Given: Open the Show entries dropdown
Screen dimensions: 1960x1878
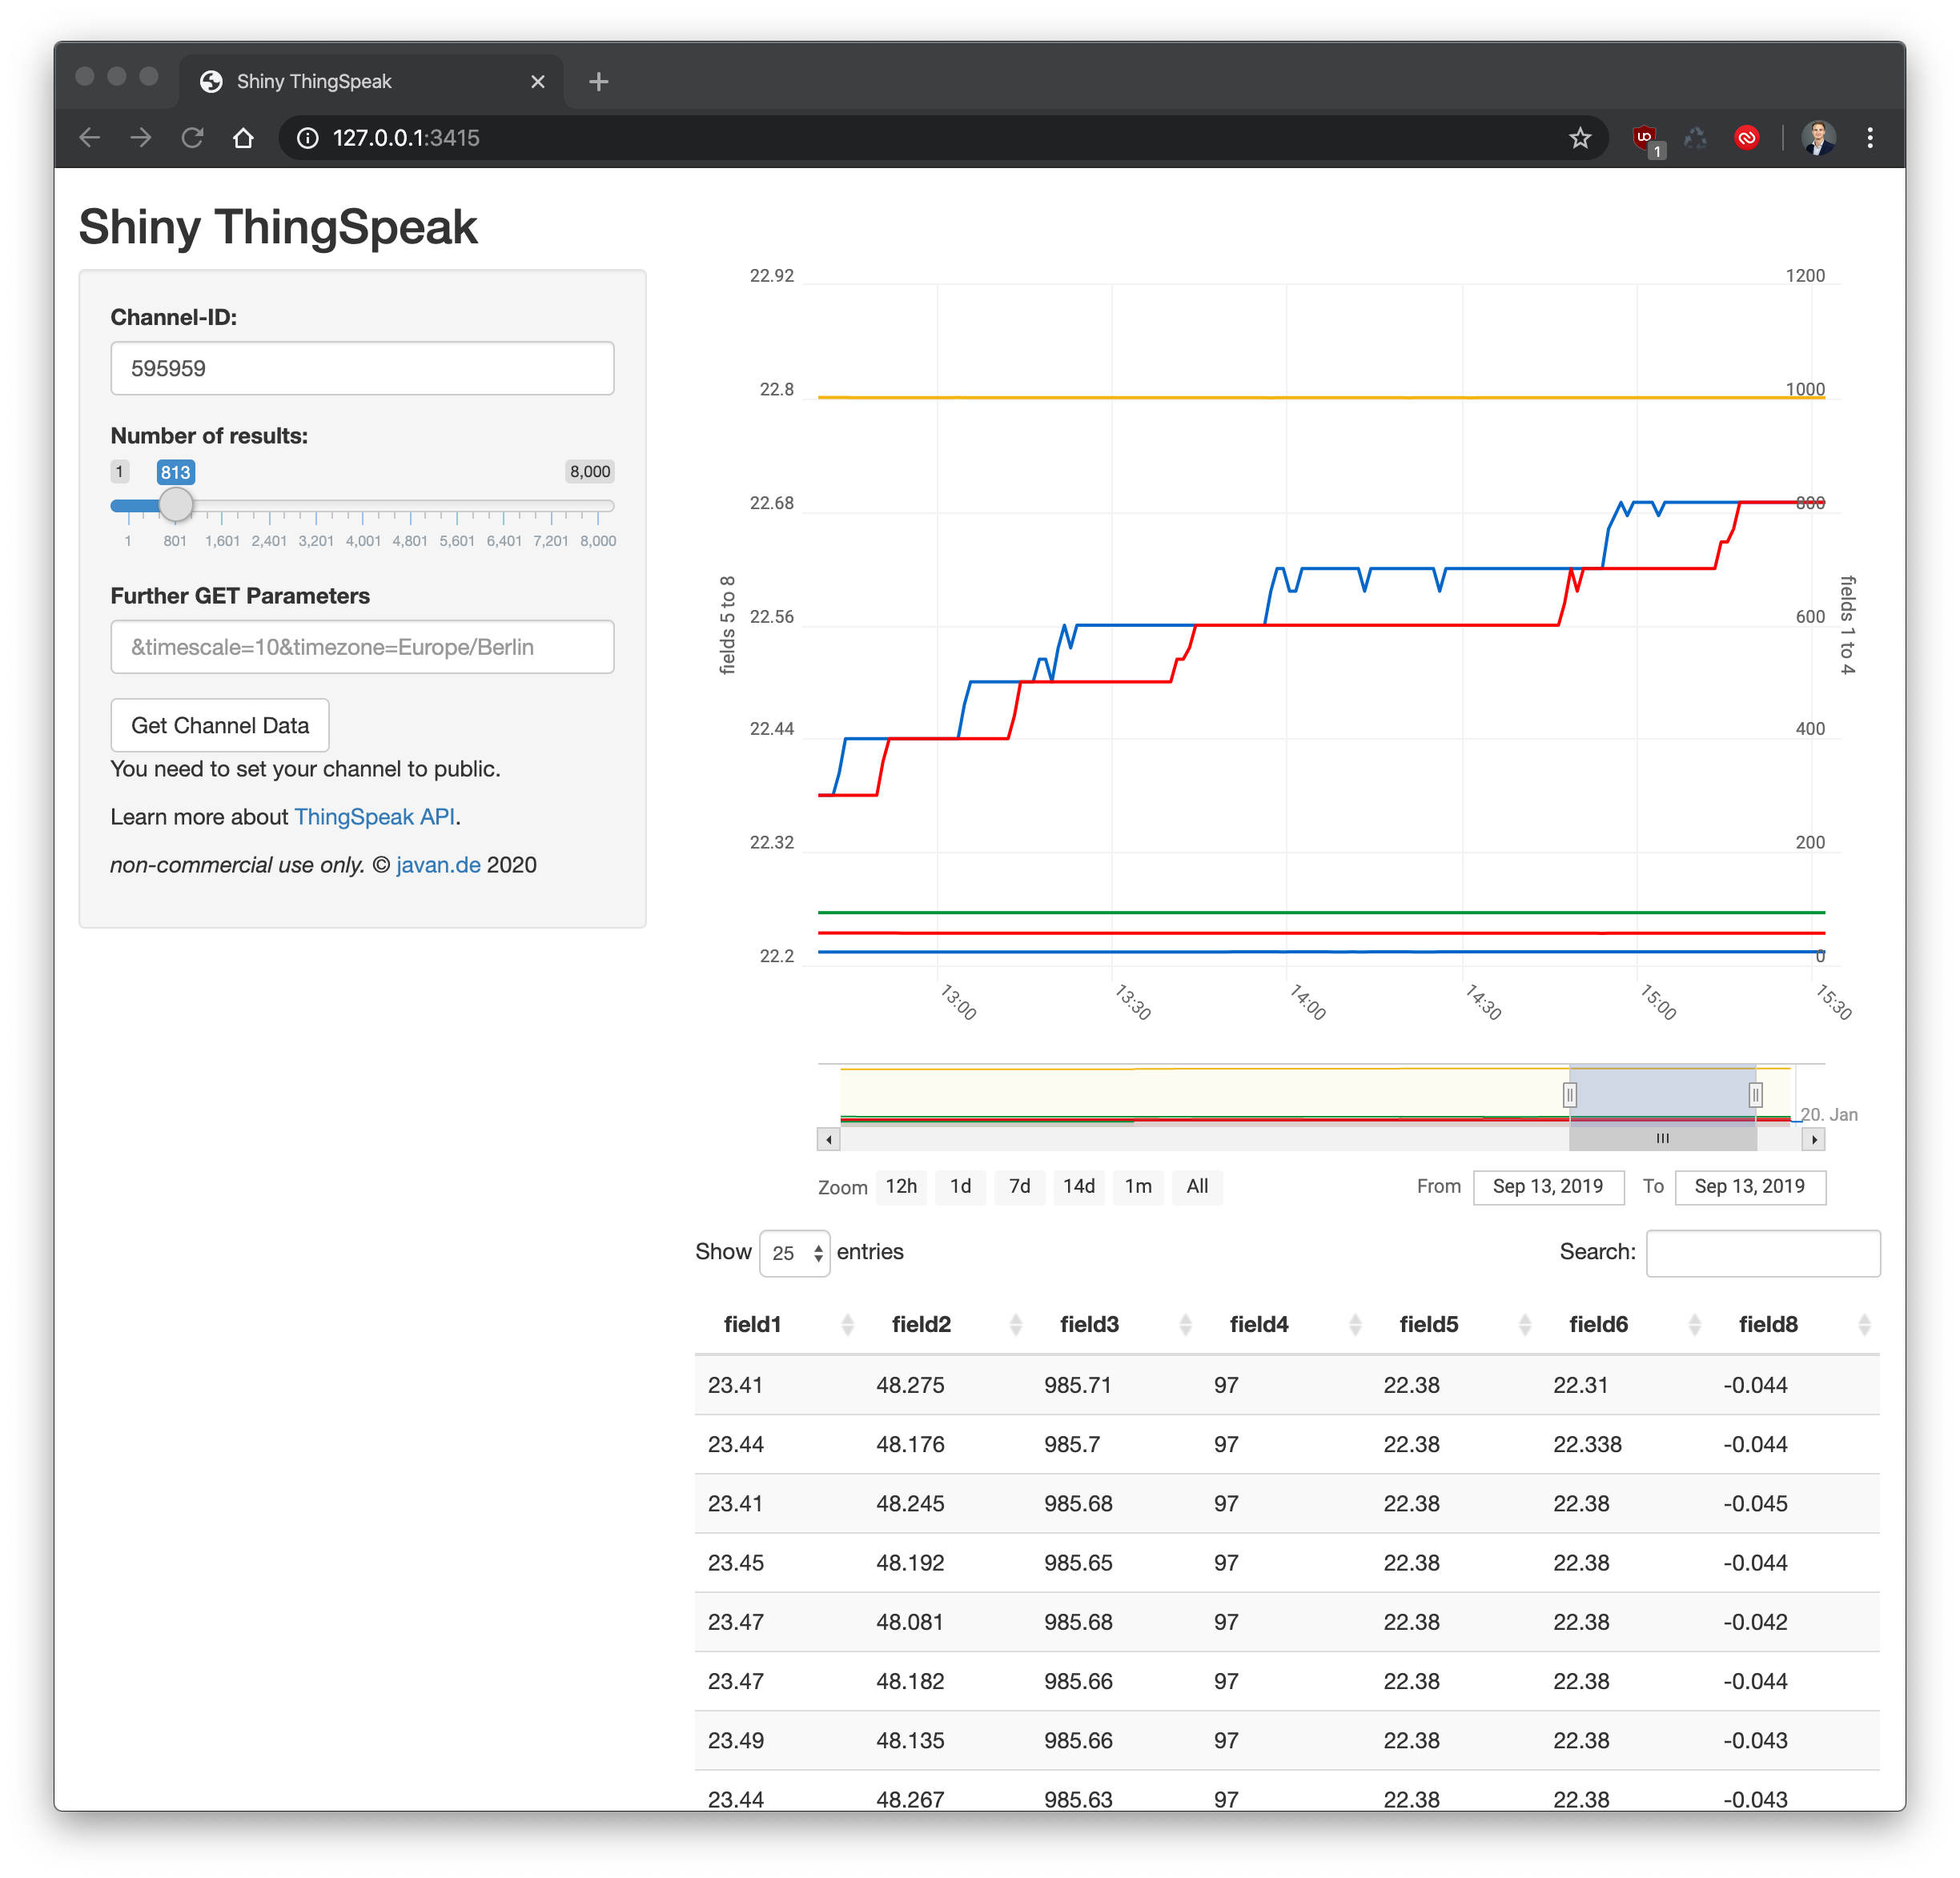Looking at the screenshot, I should tap(795, 1253).
